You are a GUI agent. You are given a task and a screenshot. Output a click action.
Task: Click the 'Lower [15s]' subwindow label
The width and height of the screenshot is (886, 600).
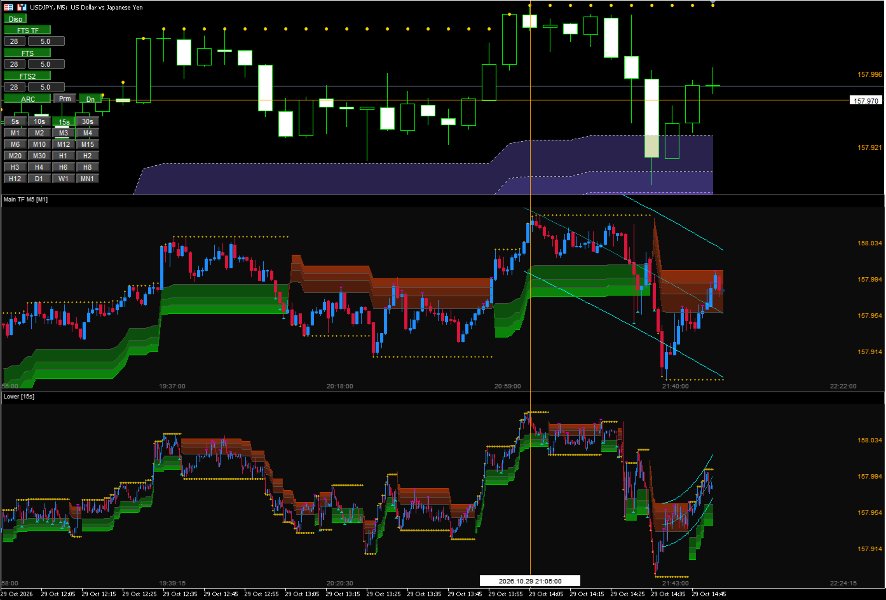coord(19,397)
